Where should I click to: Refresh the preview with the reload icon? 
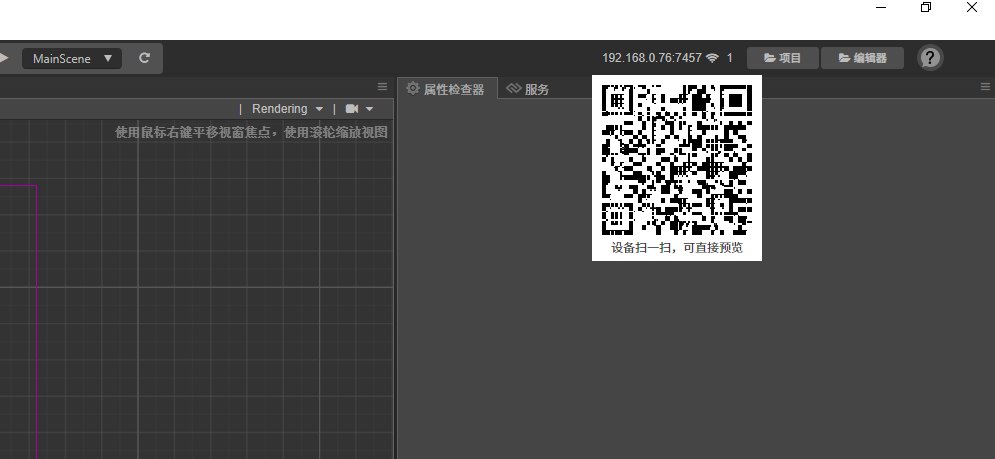click(x=145, y=58)
